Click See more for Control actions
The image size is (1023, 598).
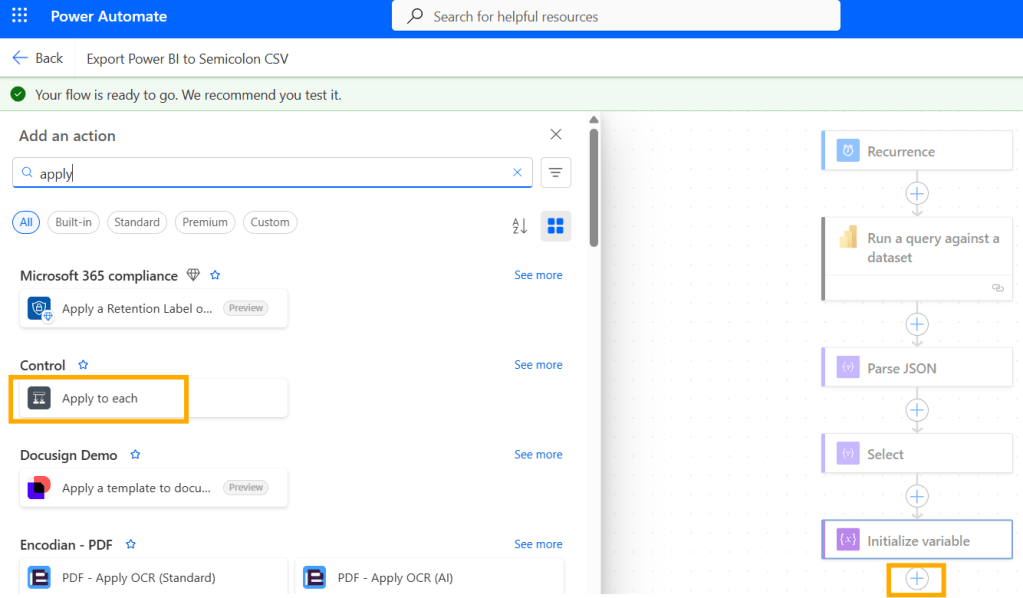click(538, 364)
